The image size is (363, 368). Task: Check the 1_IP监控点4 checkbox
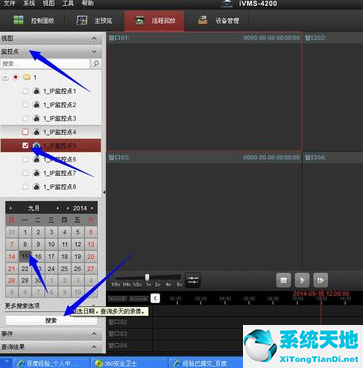tap(25, 132)
